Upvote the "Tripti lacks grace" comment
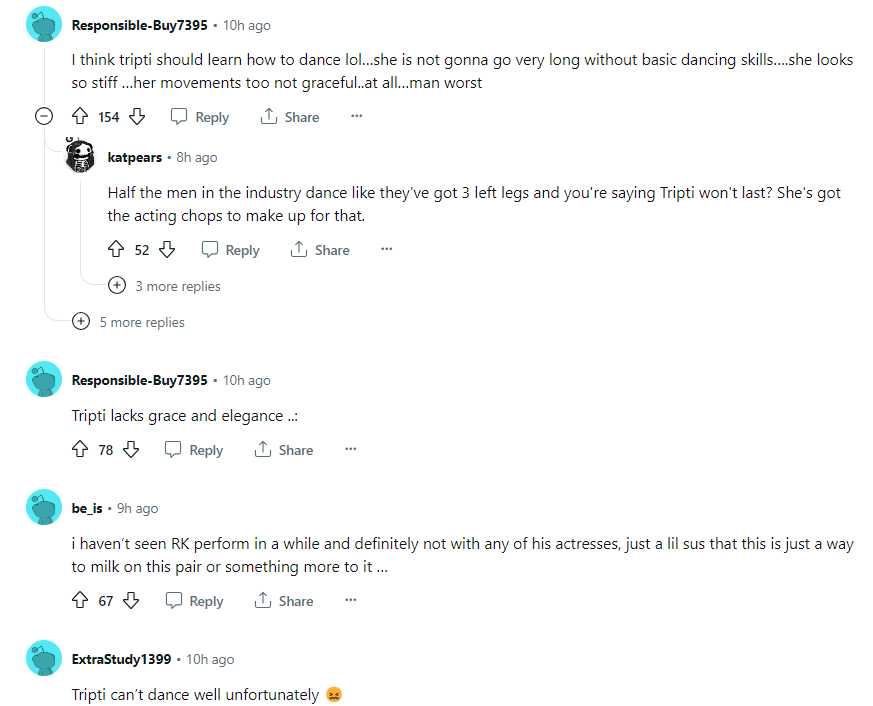 point(80,450)
